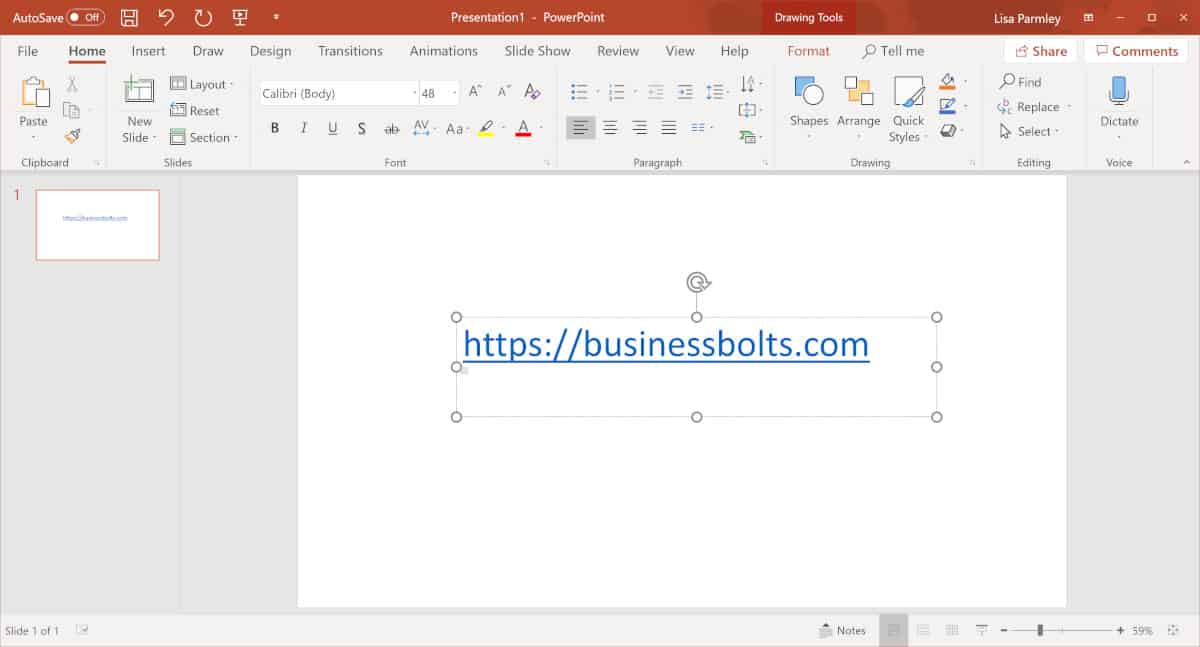
Task: Apply text shadow with the S icon
Action: 362,128
